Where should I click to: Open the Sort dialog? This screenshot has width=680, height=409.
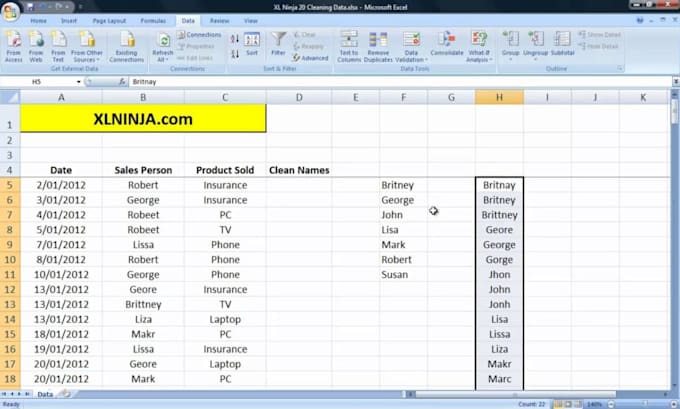[x=252, y=44]
